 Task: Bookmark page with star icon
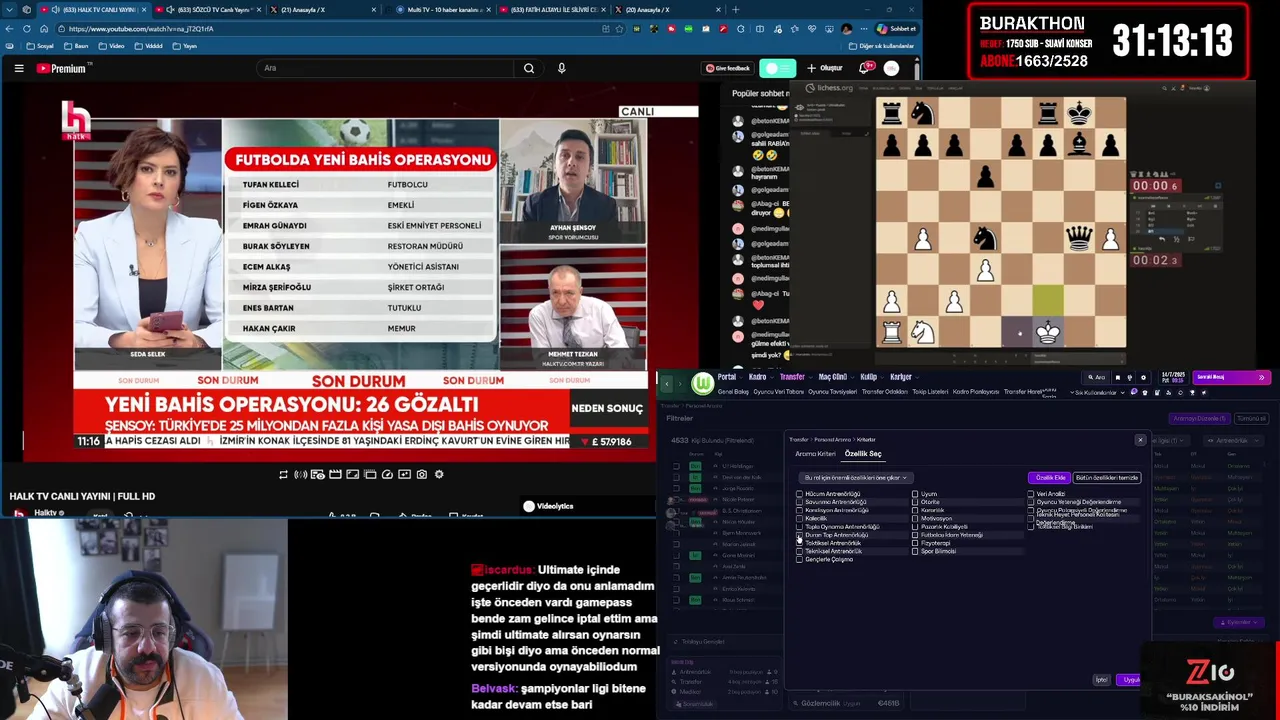(620, 29)
